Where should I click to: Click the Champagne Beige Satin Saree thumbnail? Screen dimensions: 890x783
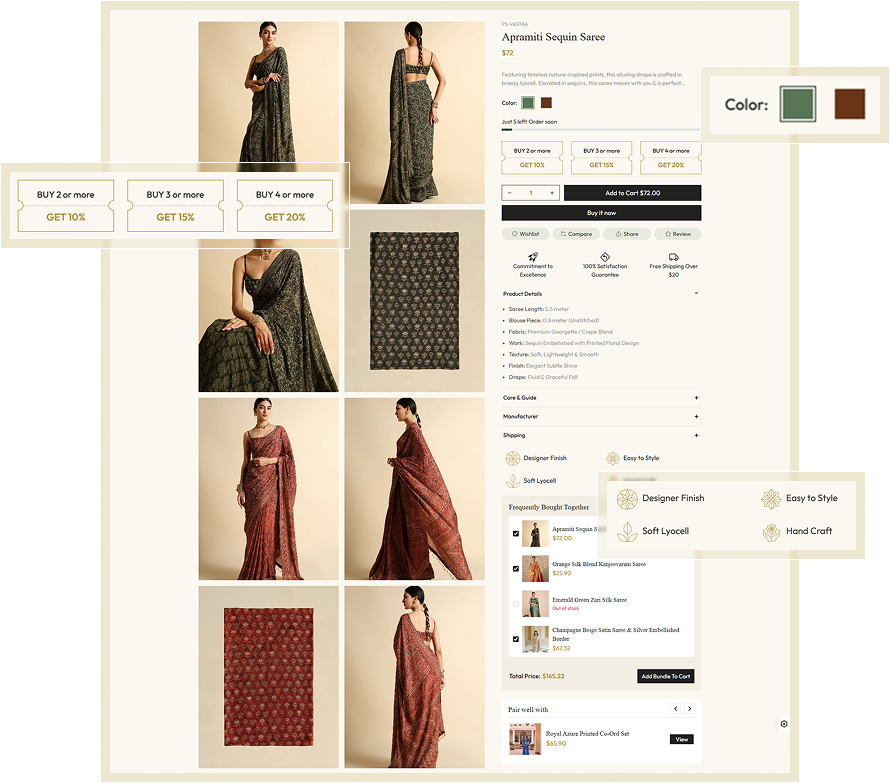click(x=535, y=639)
